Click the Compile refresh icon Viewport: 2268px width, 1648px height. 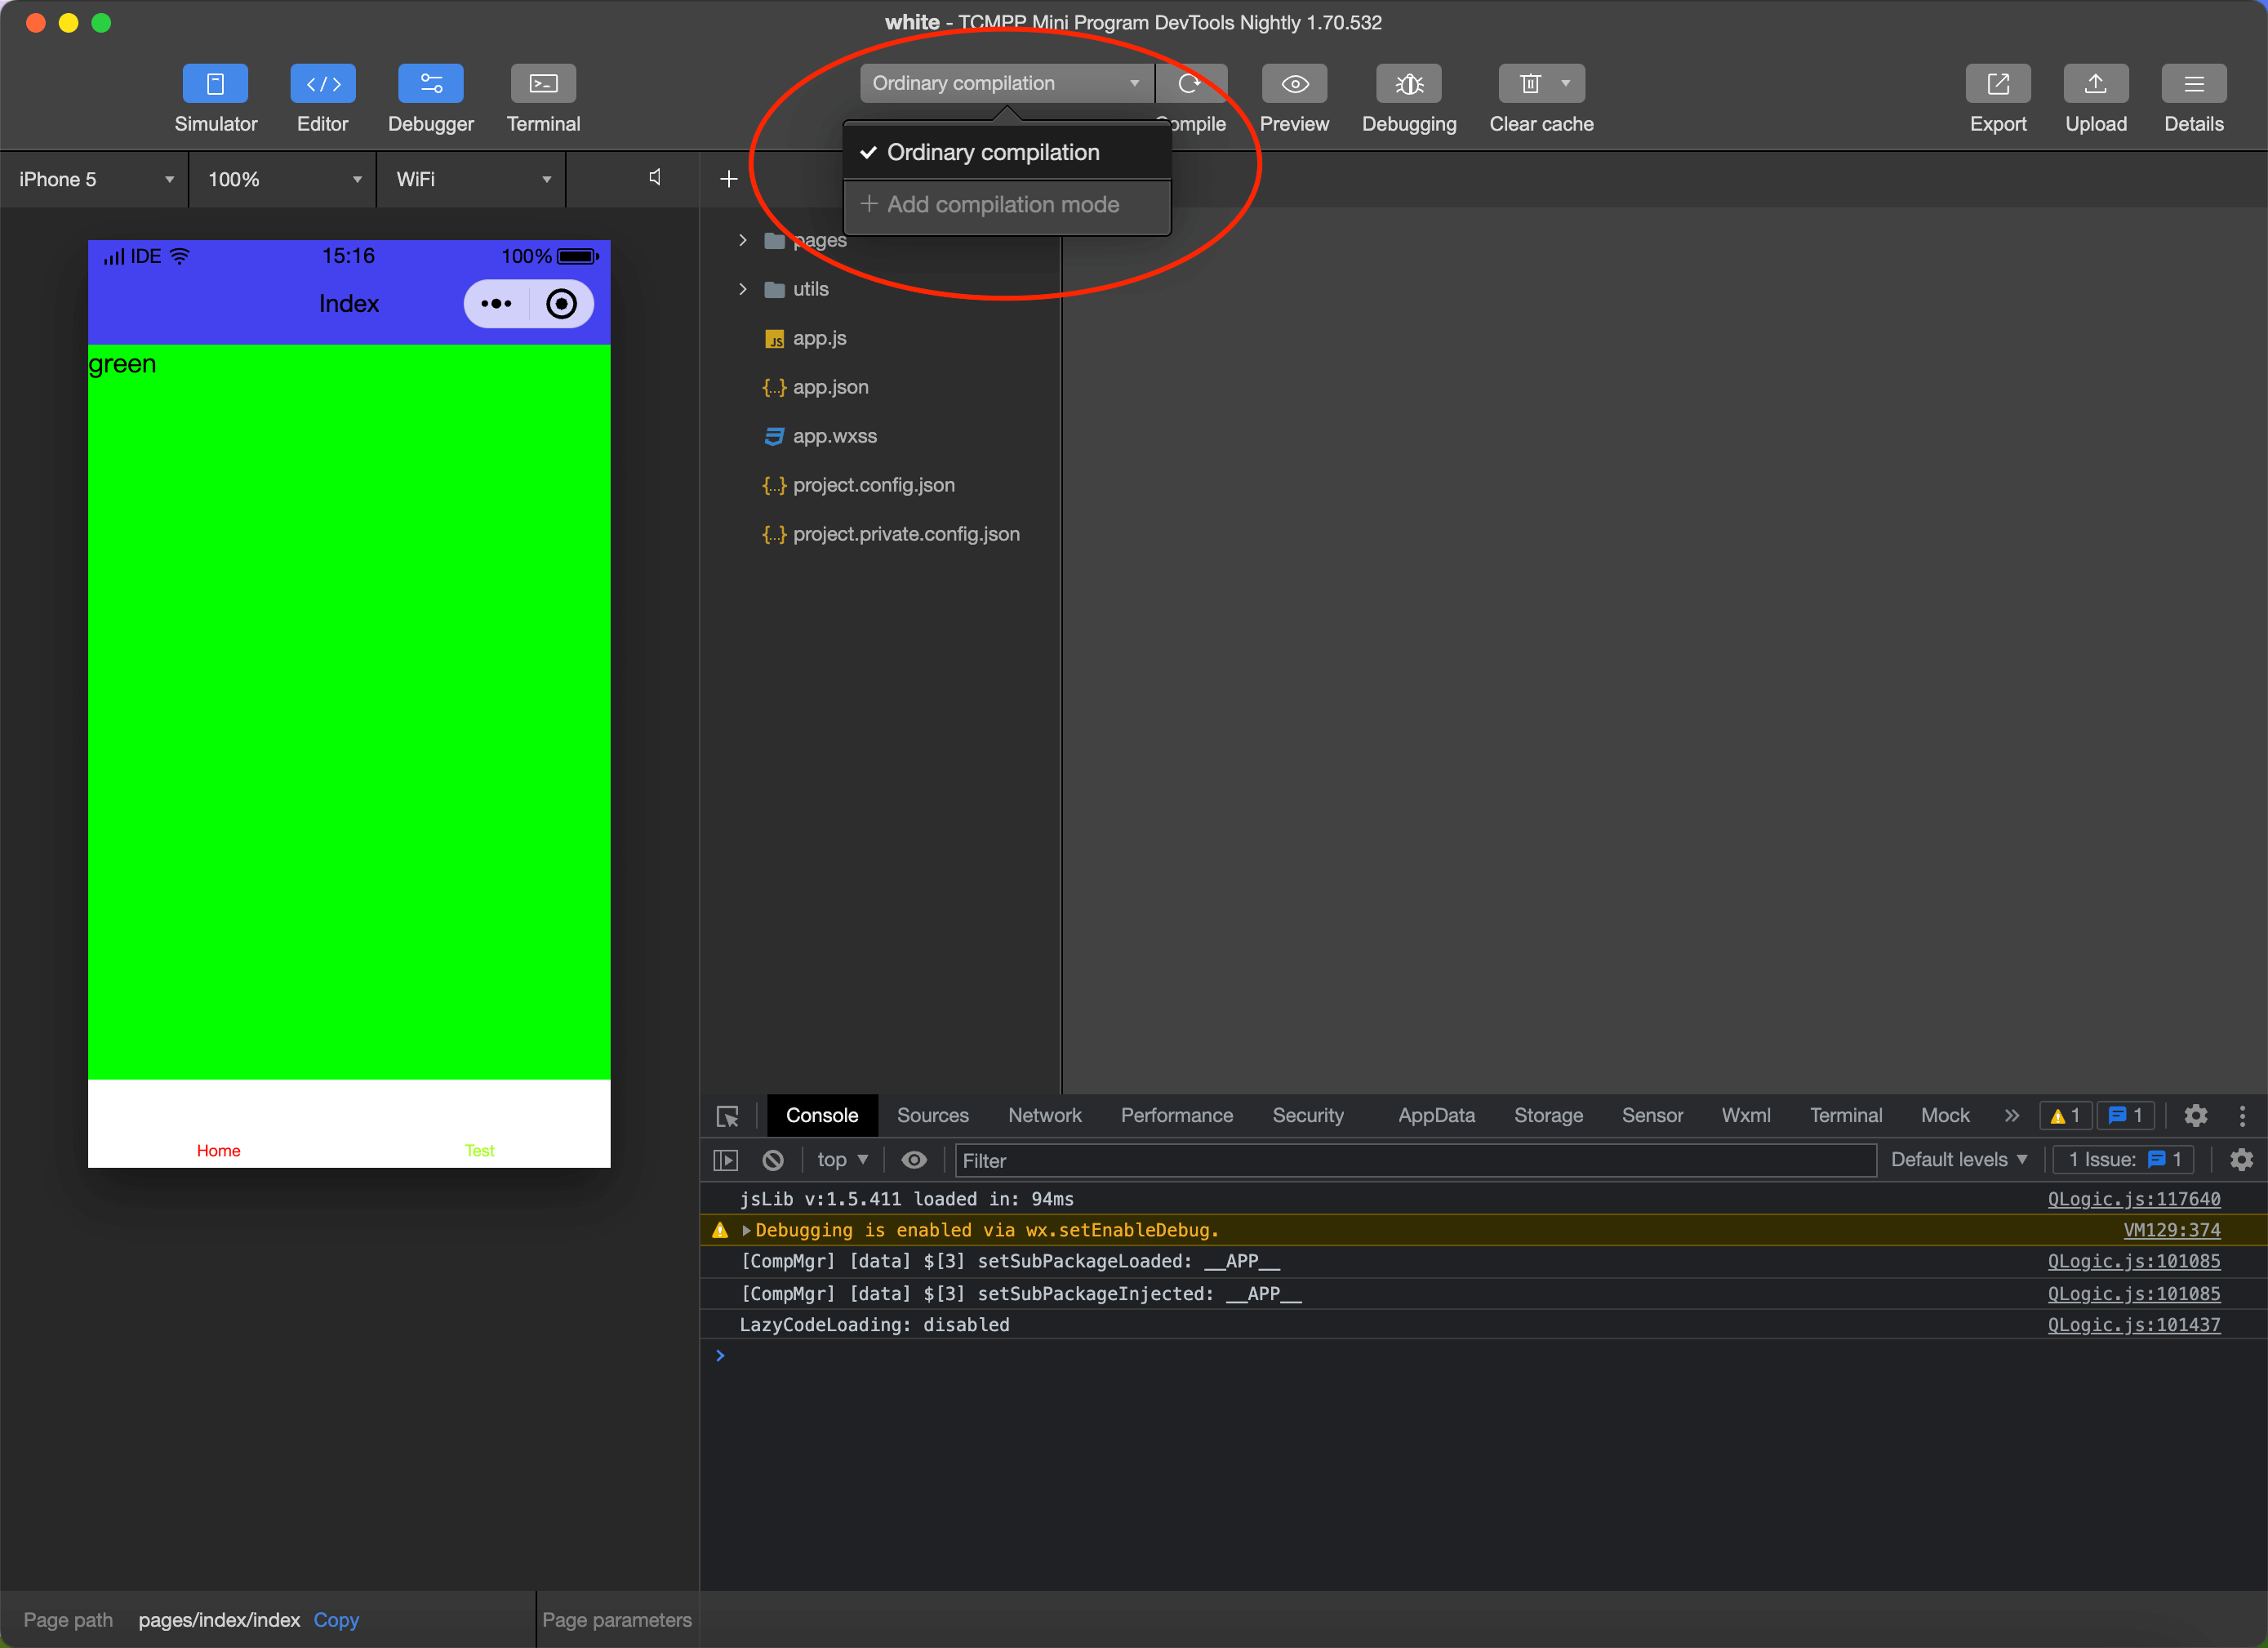pos(1190,84)
